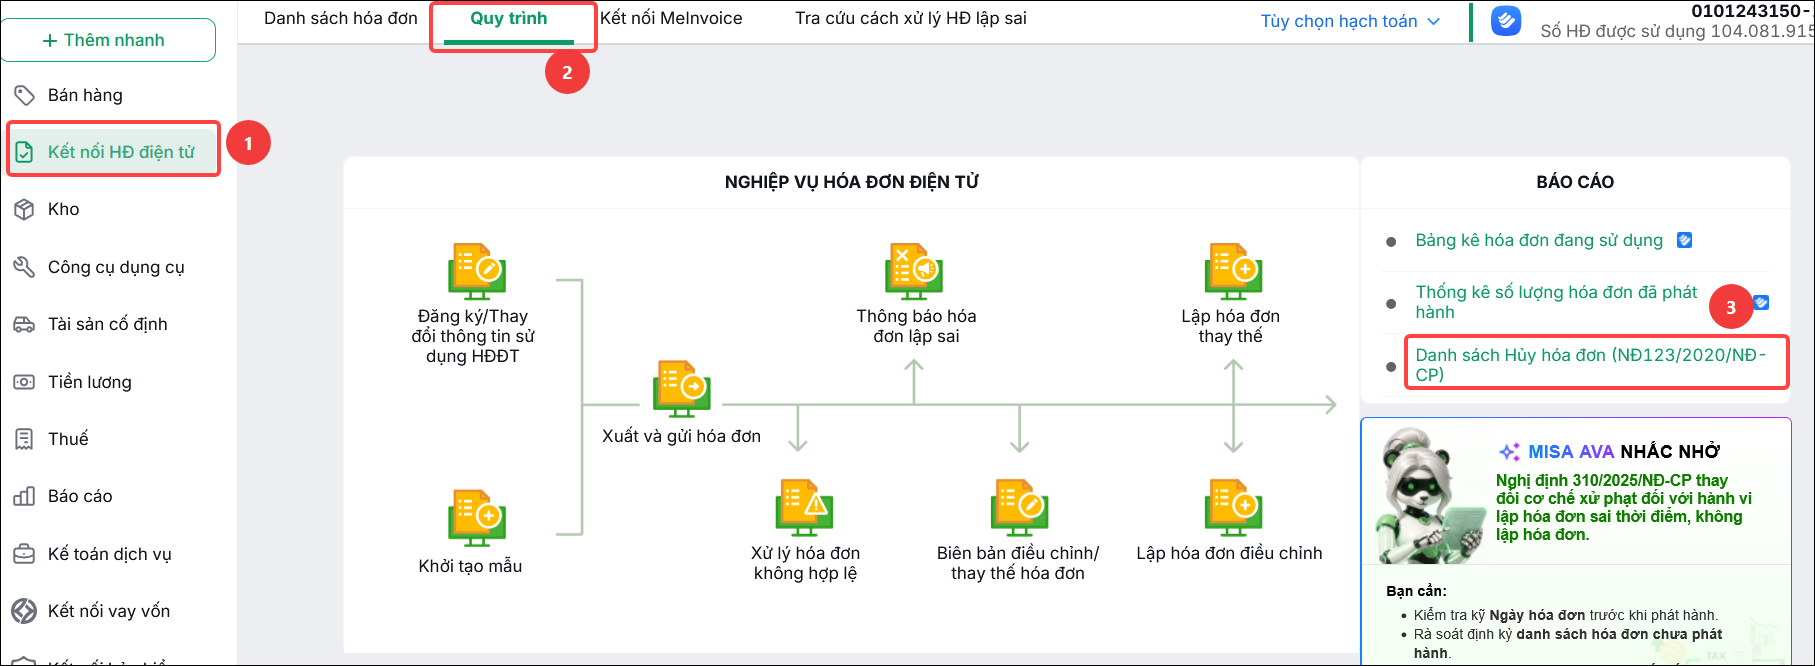
Task: Switch to the Kết nối MeInvoice tab
Action: point(671,18)
